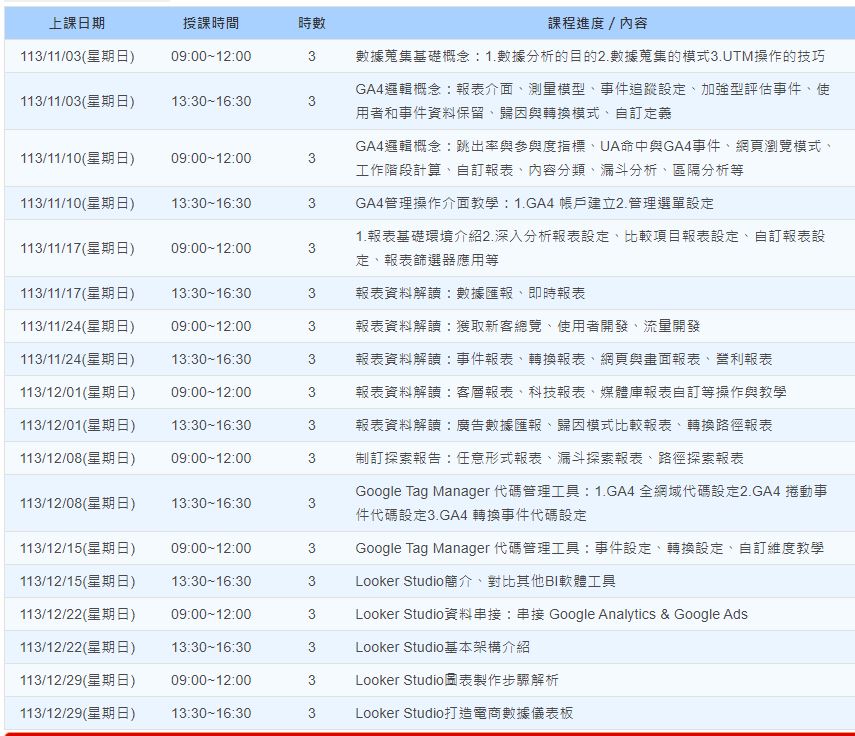Select the 113/11/24 date in the 13:30~16:30 row

pos(77,359)
